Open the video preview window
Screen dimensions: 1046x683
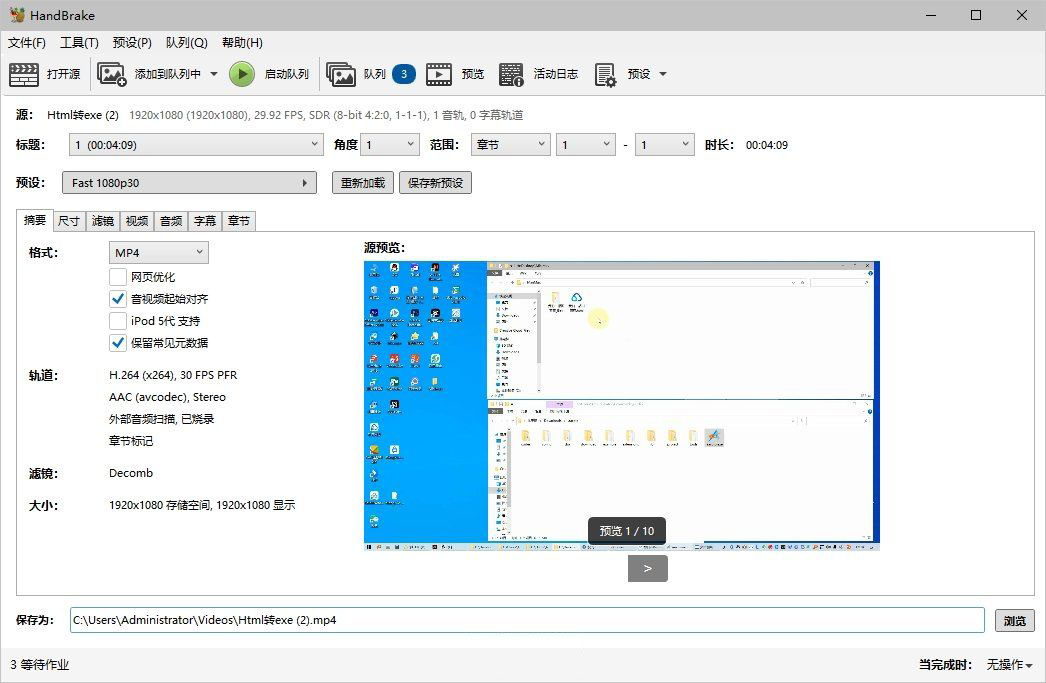click(457, 73)
